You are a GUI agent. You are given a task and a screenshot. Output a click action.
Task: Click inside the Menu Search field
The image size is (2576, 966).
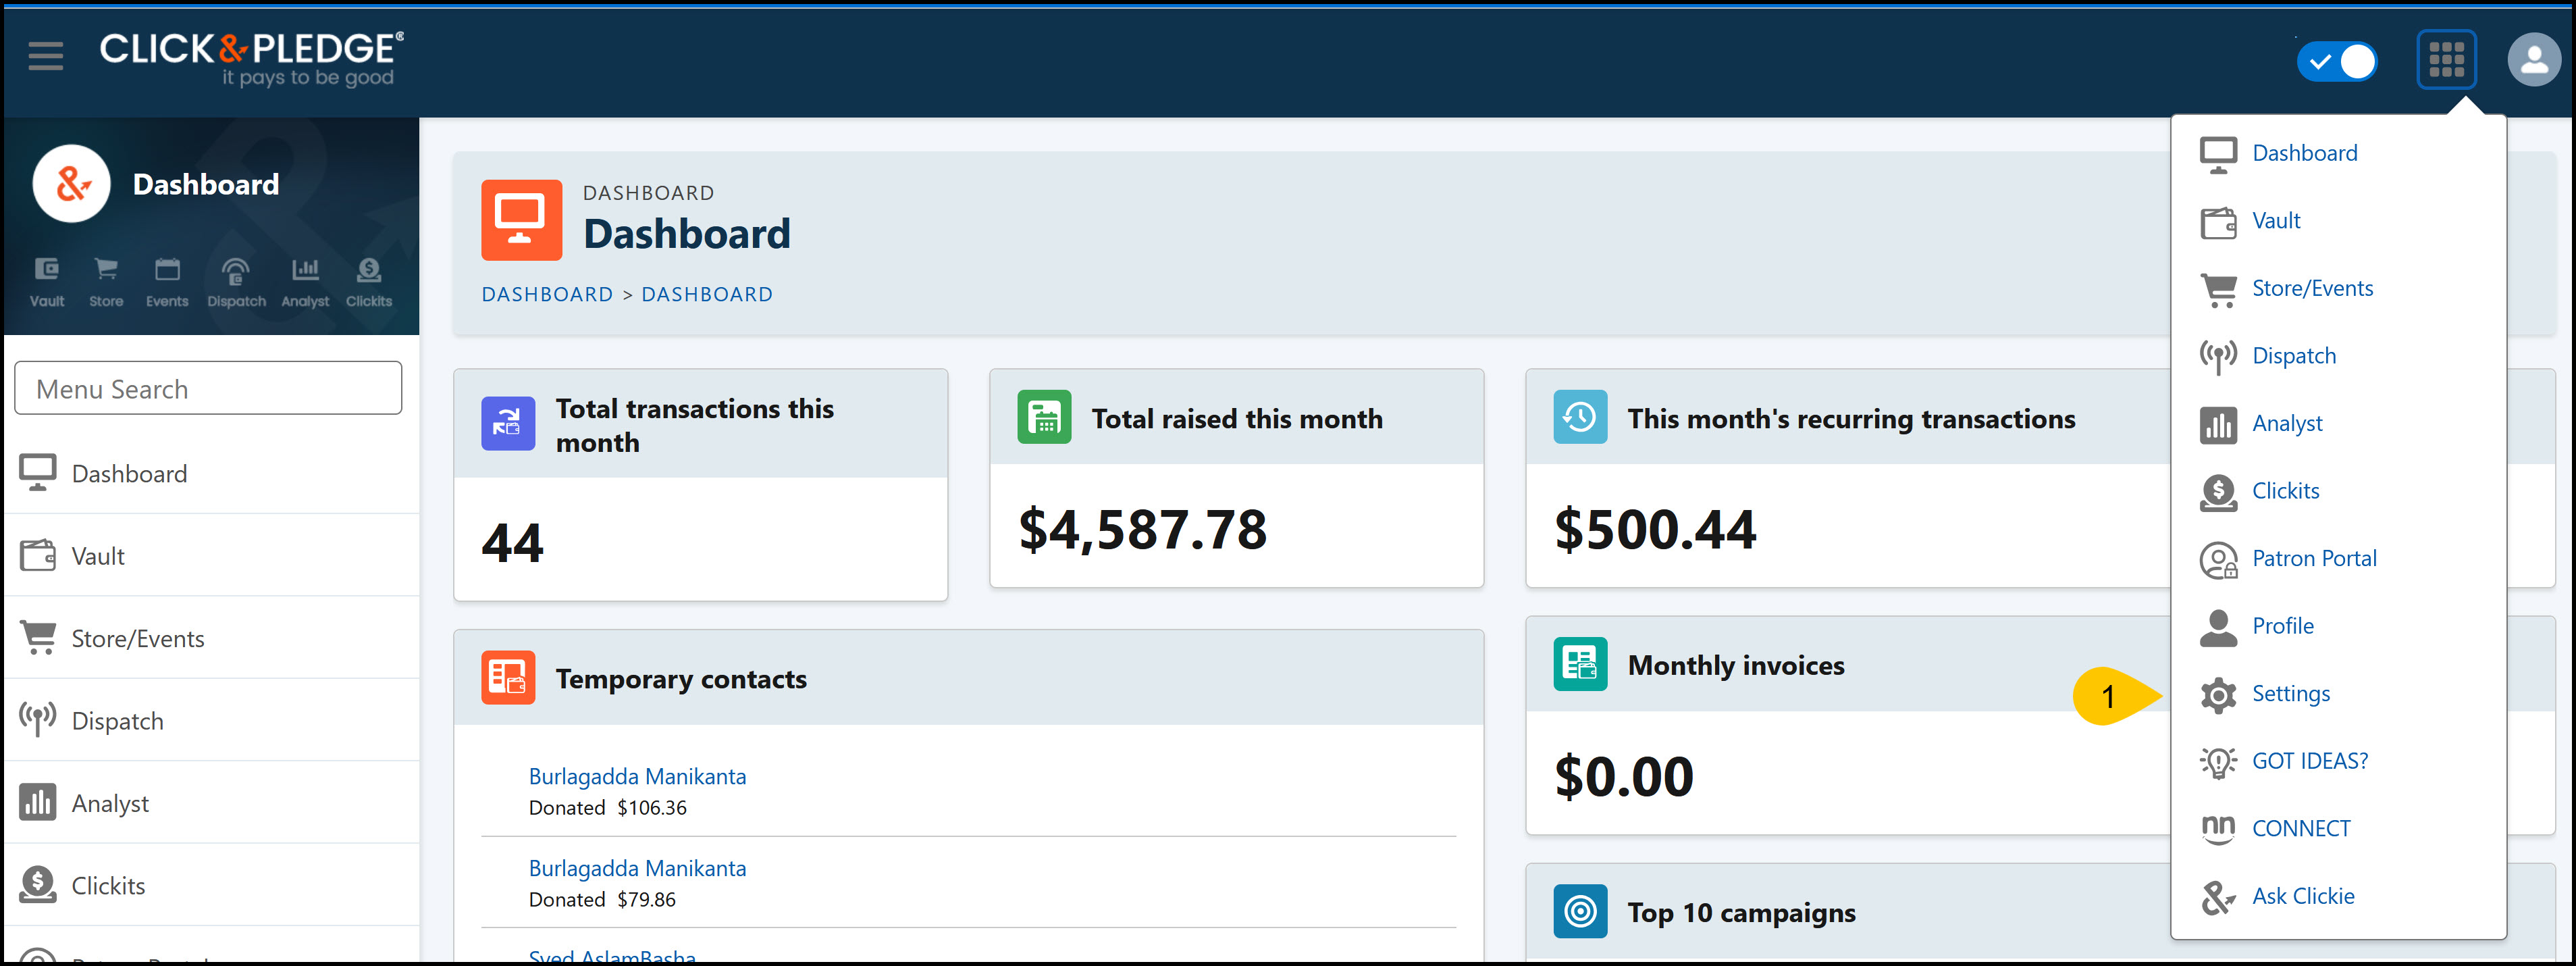208,388
